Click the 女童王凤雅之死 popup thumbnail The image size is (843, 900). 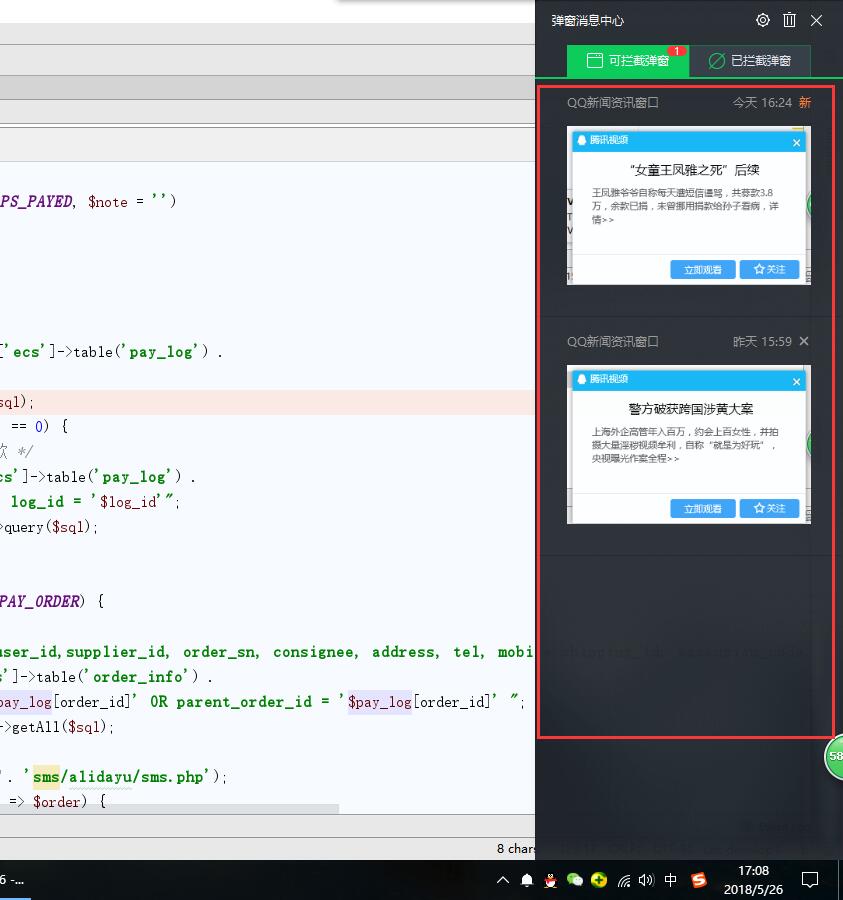pyautogui.click(x=688, y=205)
